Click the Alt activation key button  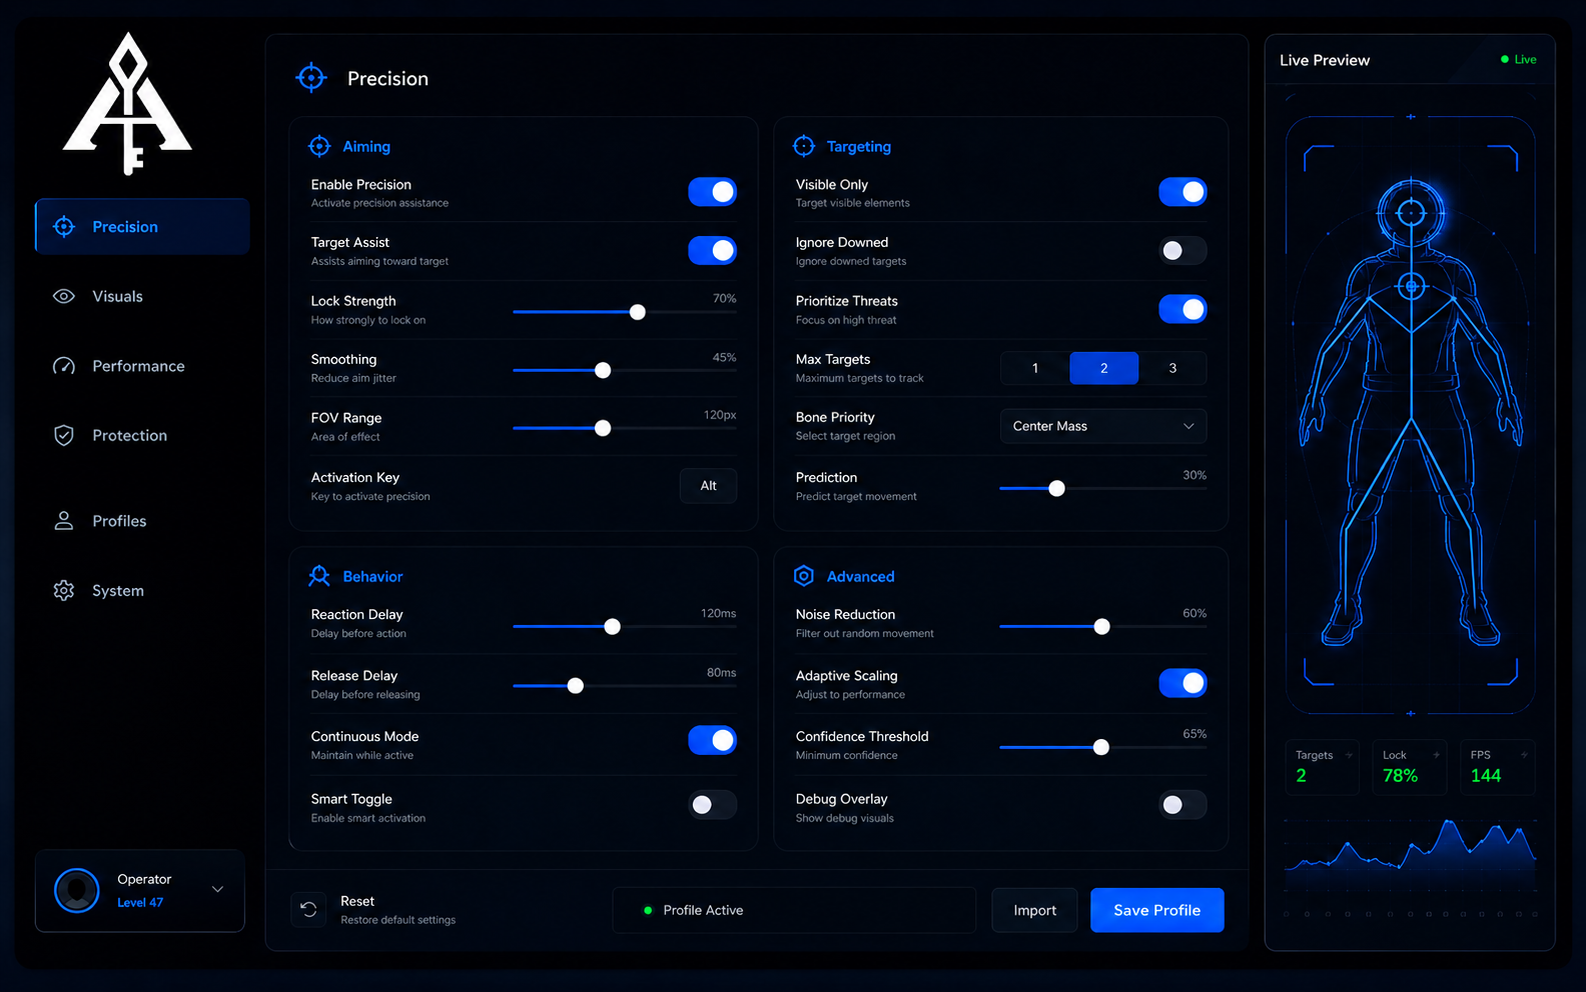pos(708,486)
